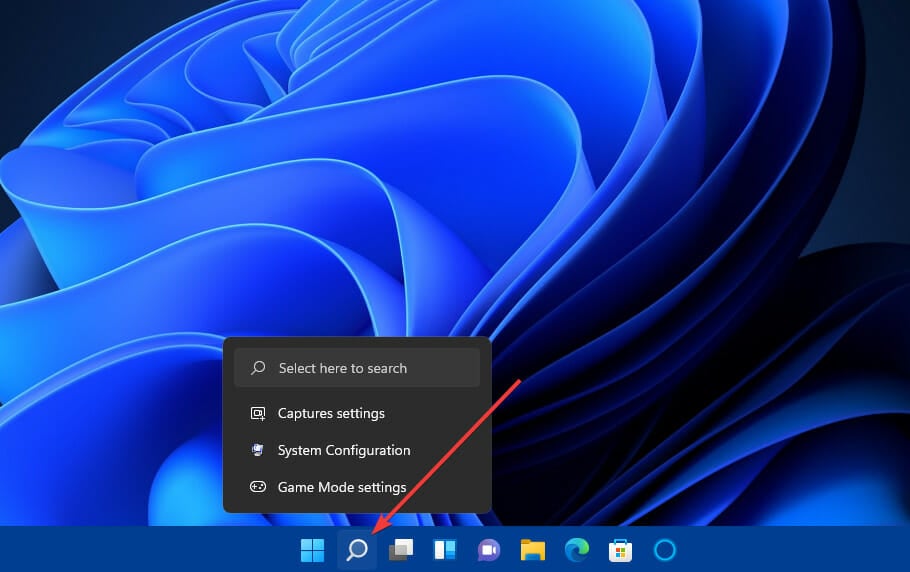Open Game Mode settings entry
910x572 pixels.
357,487
